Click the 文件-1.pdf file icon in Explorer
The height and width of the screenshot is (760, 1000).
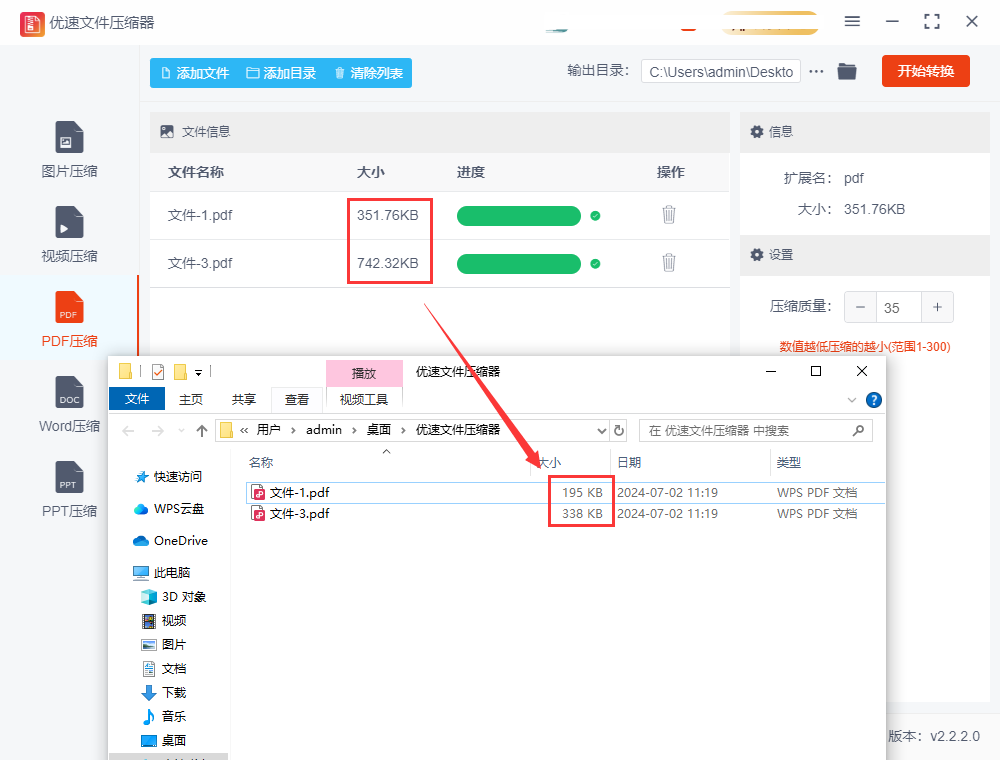[258, 493]
